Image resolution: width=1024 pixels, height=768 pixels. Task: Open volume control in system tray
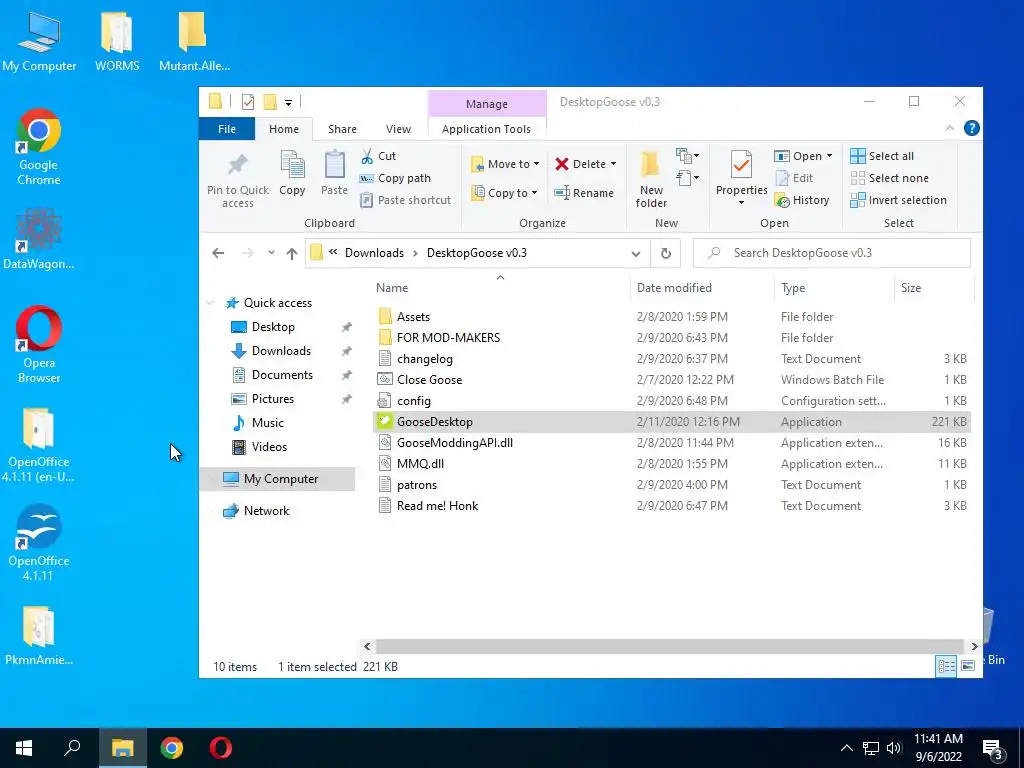point(894,748)
